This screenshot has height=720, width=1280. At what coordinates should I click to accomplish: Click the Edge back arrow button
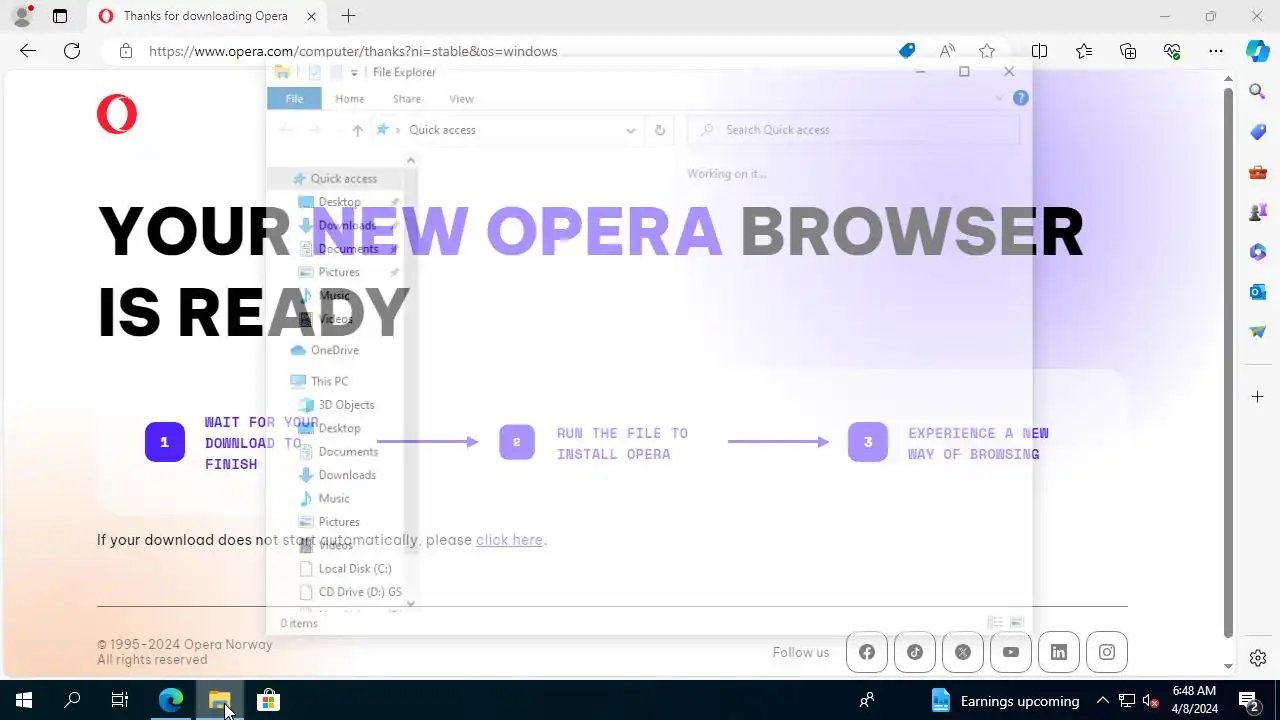pos(28,51)
